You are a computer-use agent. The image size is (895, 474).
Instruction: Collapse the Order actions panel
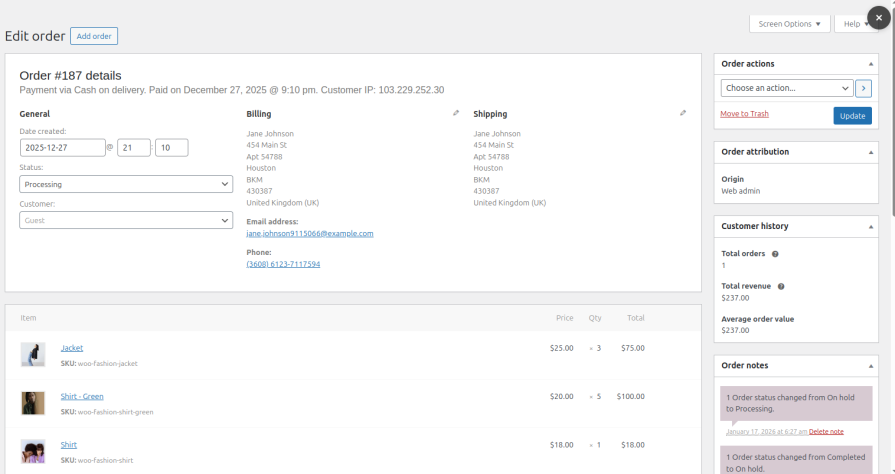click(871, 64)
